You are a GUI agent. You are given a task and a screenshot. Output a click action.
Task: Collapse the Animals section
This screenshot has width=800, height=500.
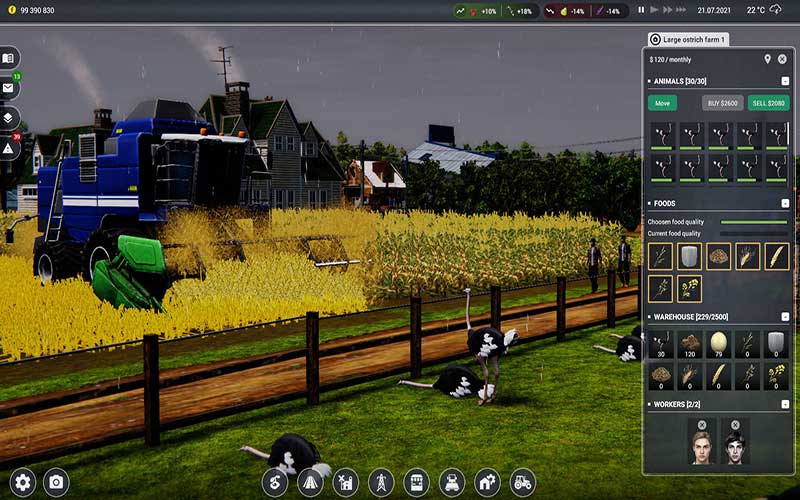785,81
